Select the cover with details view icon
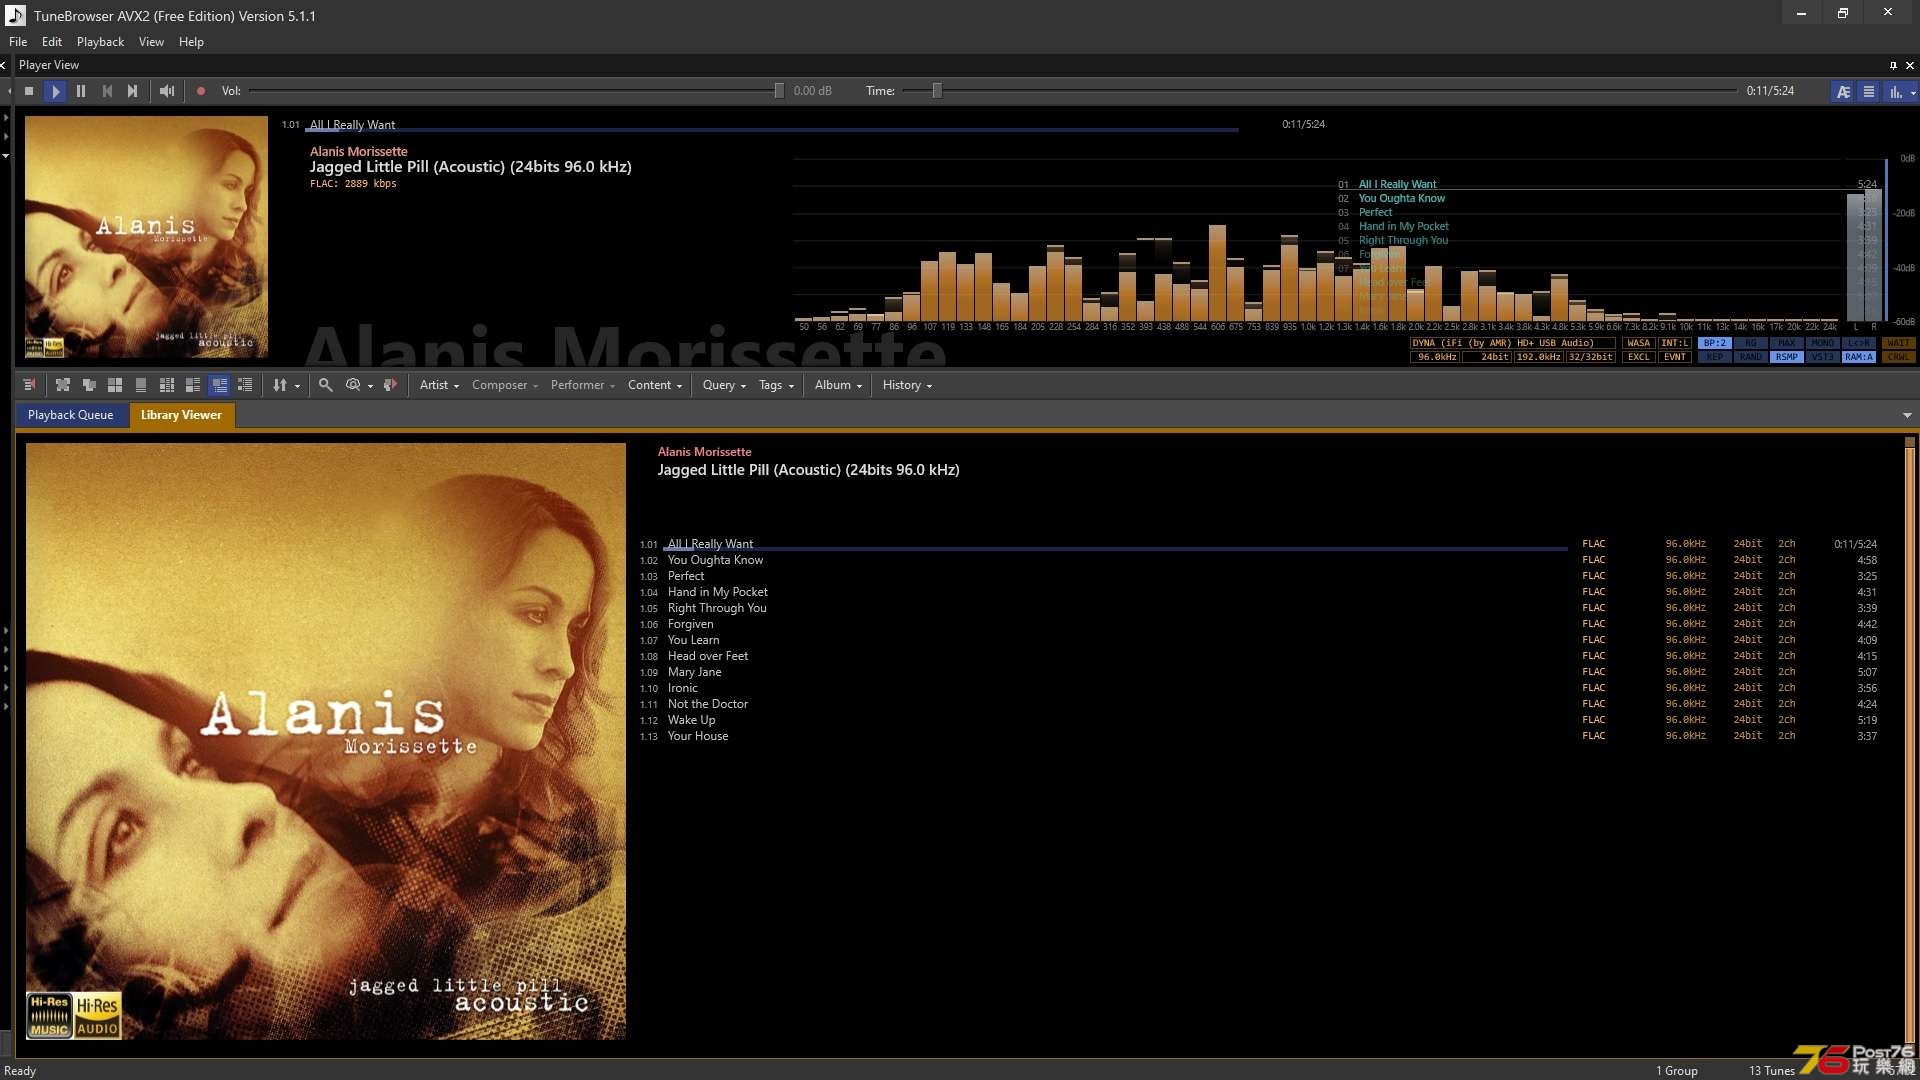 click(x=193, y=385)
